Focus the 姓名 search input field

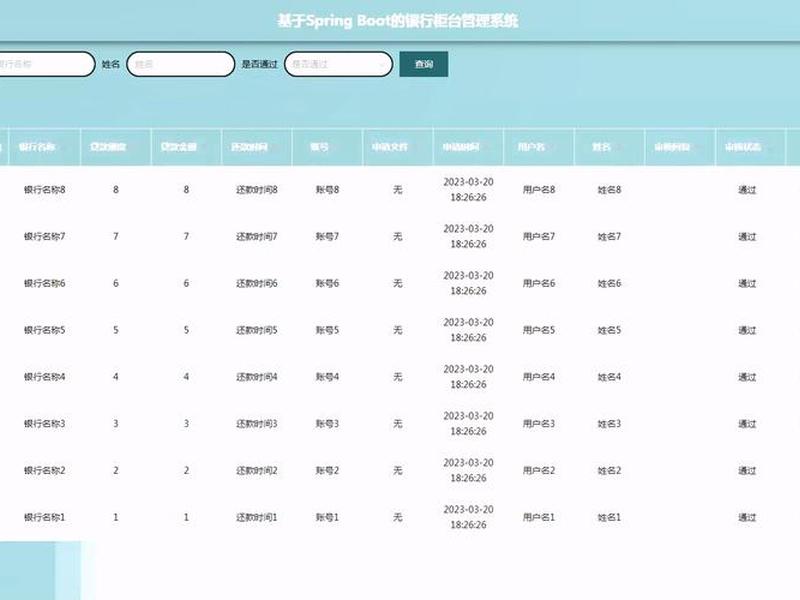[x=181, y=64]
